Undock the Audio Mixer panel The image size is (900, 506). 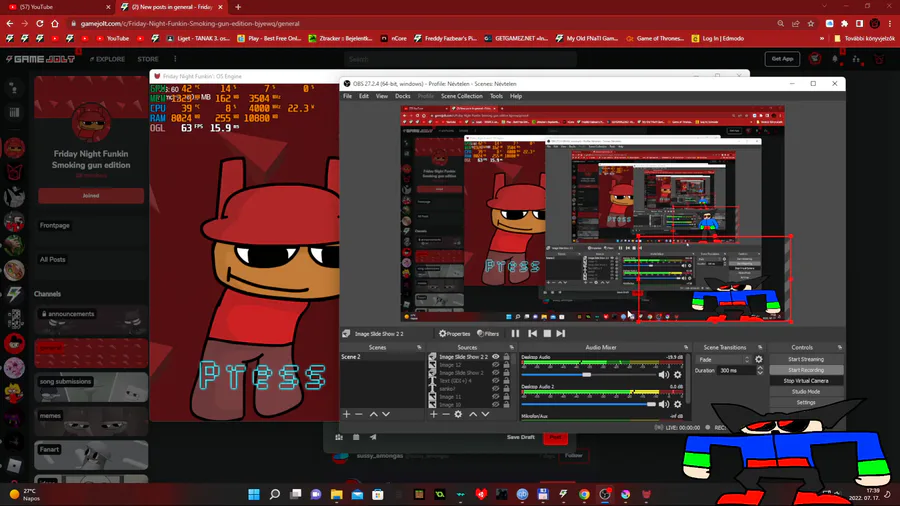pos(686,348)
